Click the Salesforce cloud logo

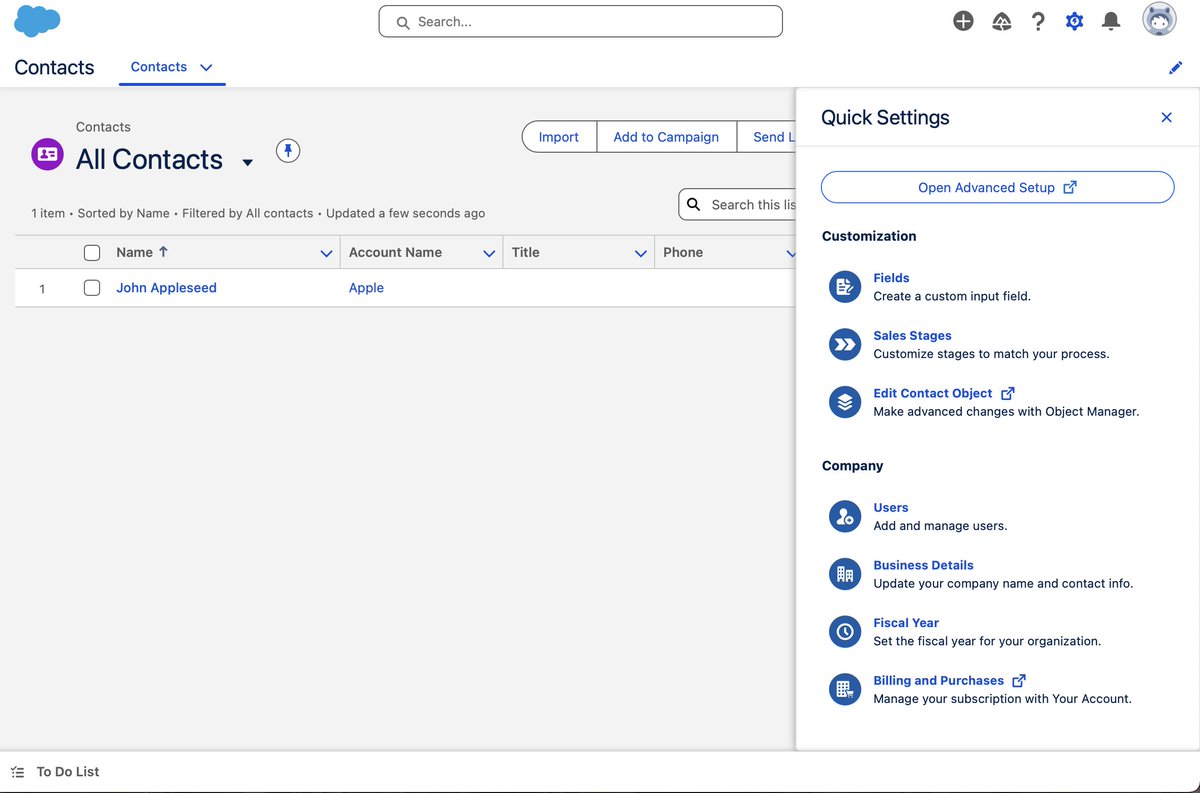(37, 21)
